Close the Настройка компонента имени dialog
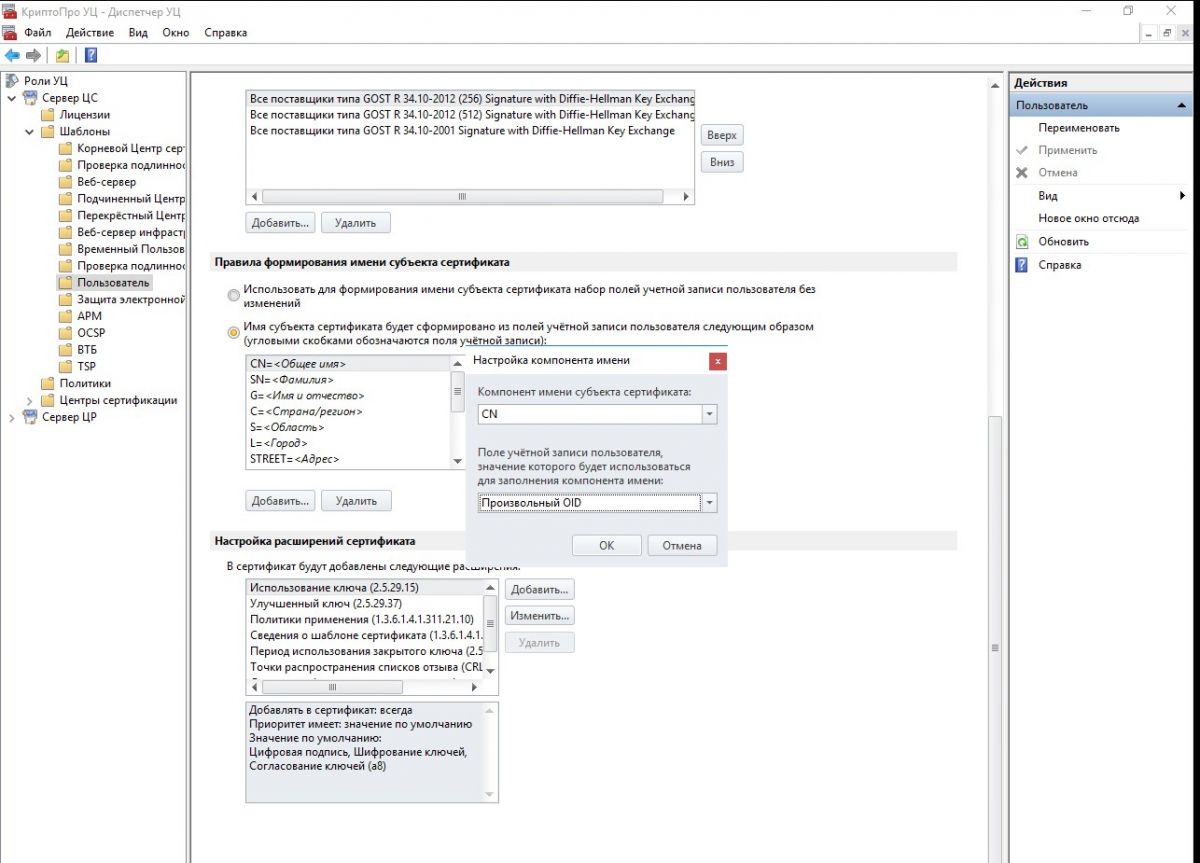The image size is (1200, 863). 718,360
